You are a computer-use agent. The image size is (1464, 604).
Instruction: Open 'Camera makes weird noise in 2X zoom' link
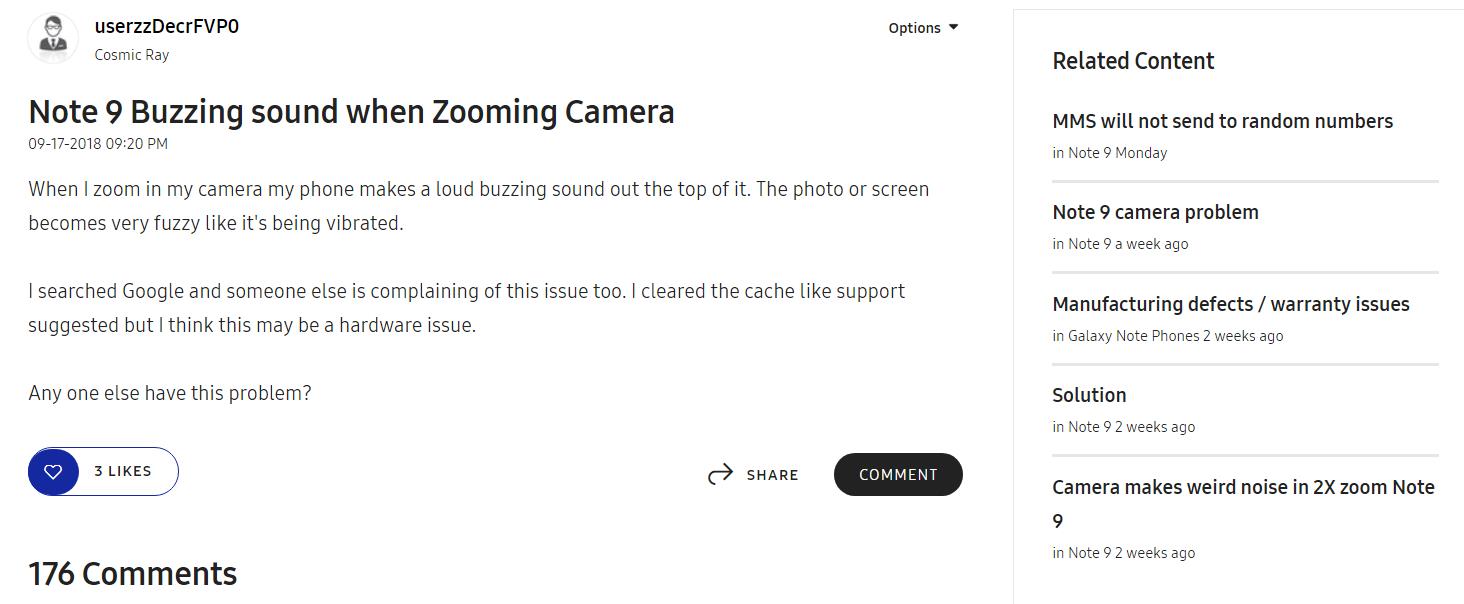click(1242, 488)
